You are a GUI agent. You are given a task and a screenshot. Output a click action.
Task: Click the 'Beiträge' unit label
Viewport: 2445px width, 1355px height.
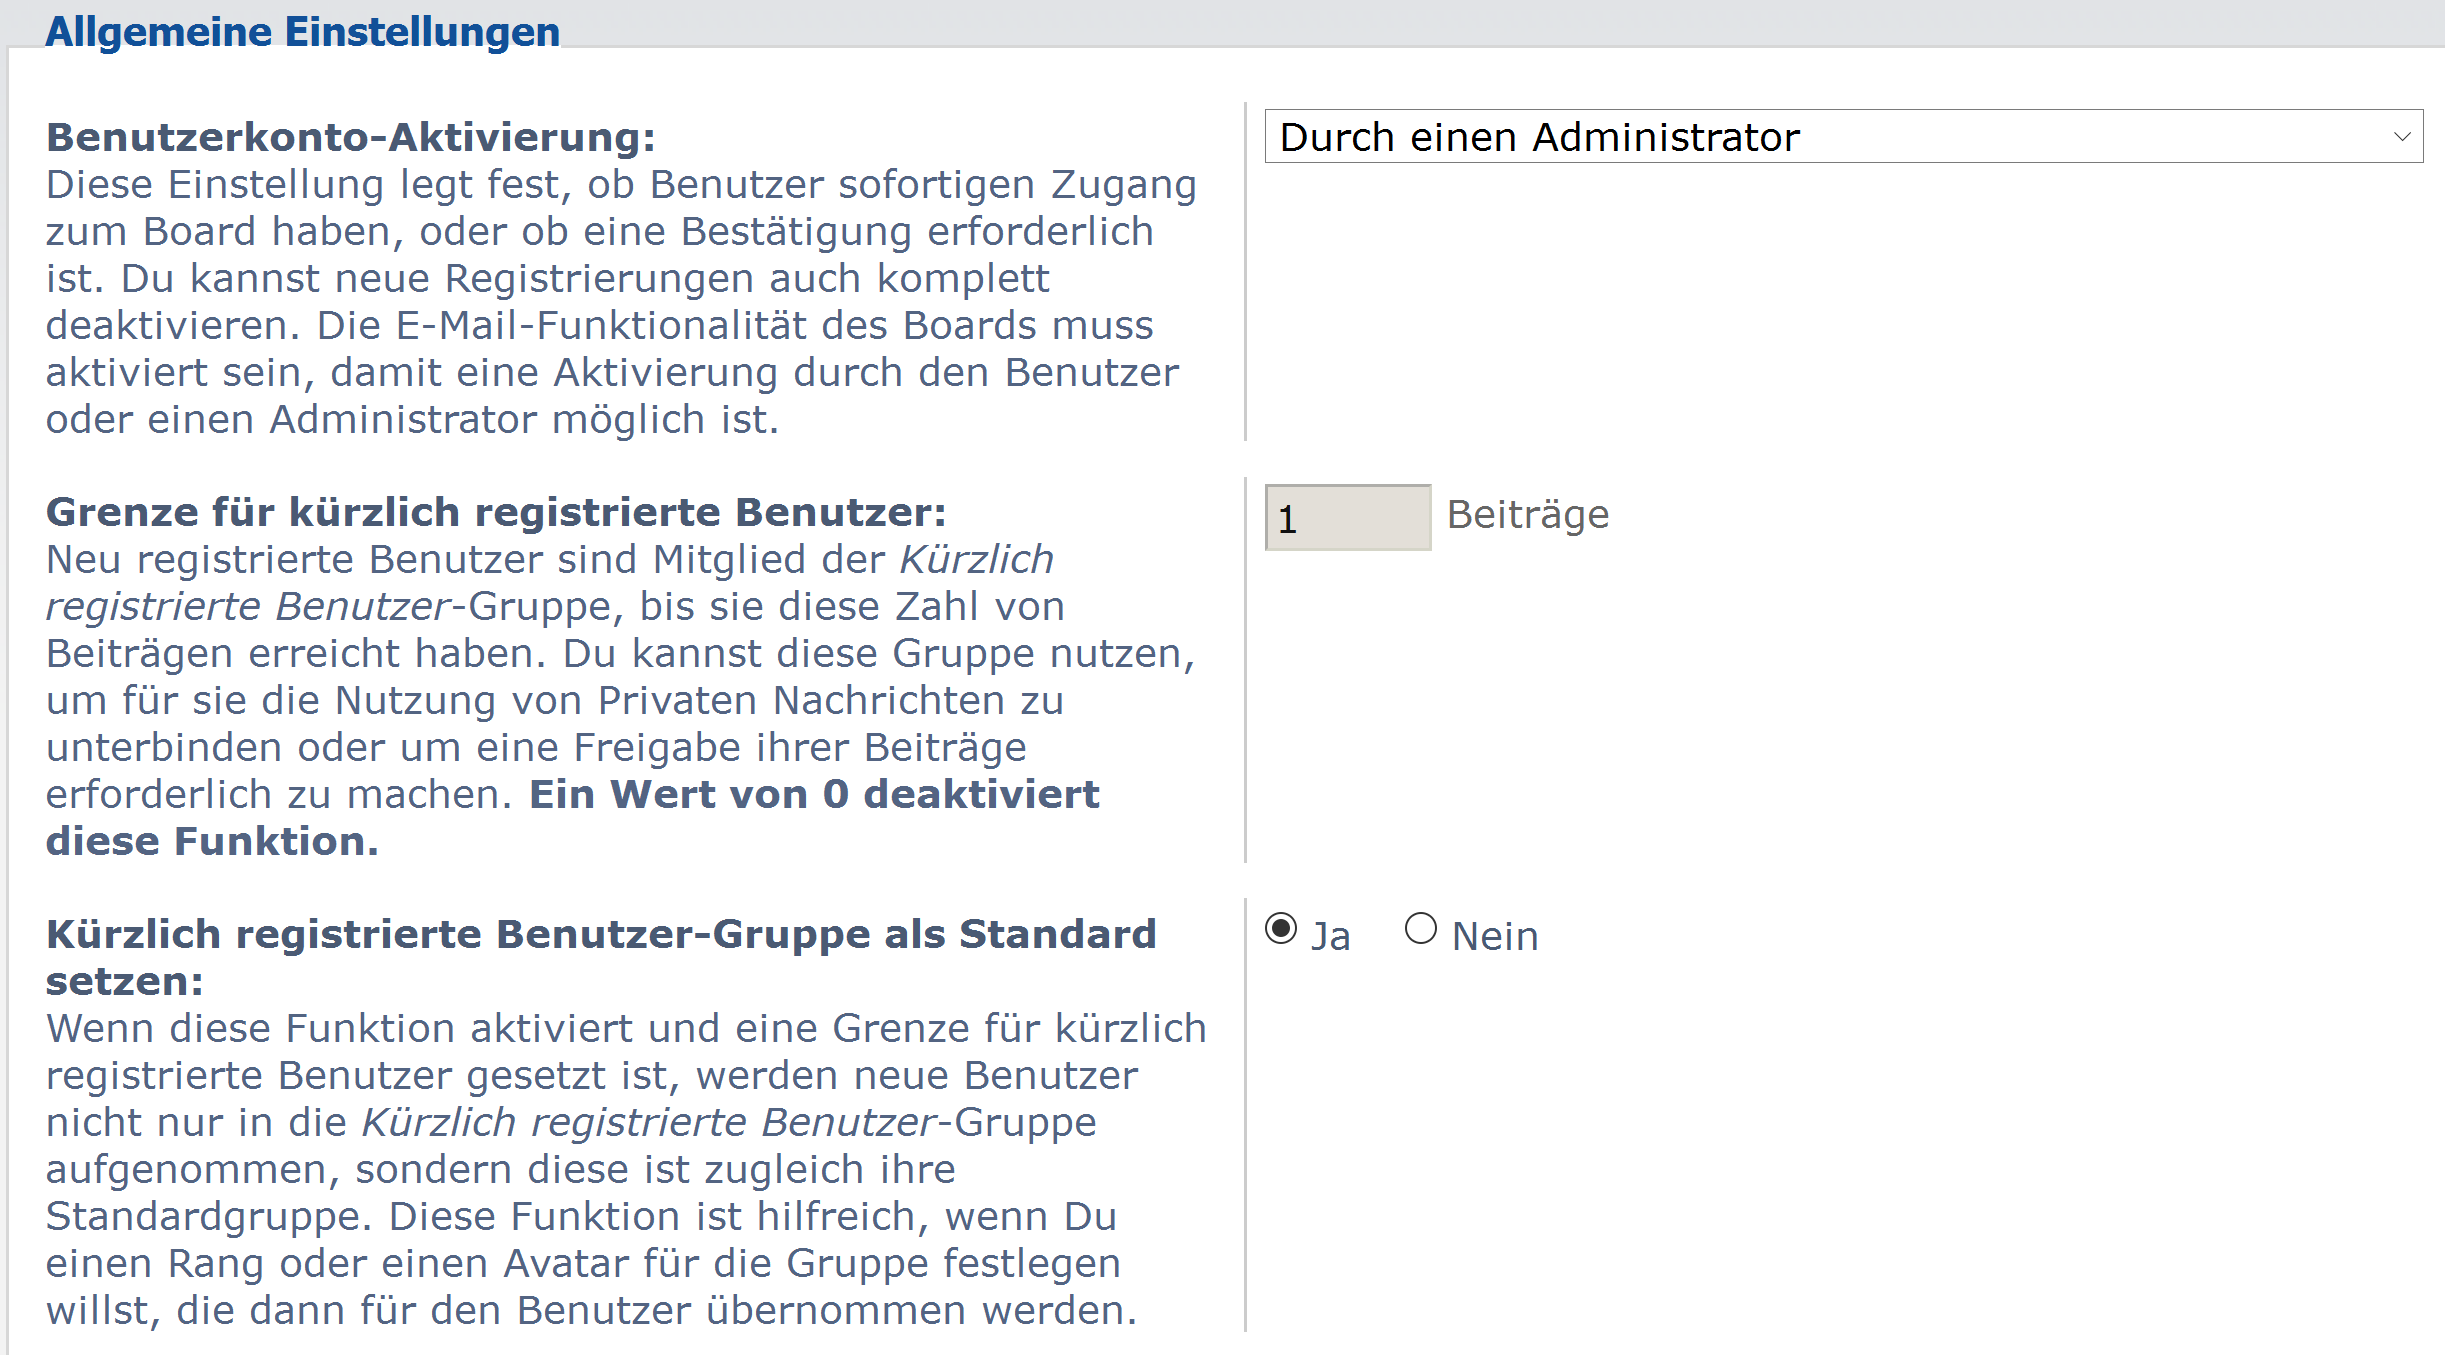1528,515
